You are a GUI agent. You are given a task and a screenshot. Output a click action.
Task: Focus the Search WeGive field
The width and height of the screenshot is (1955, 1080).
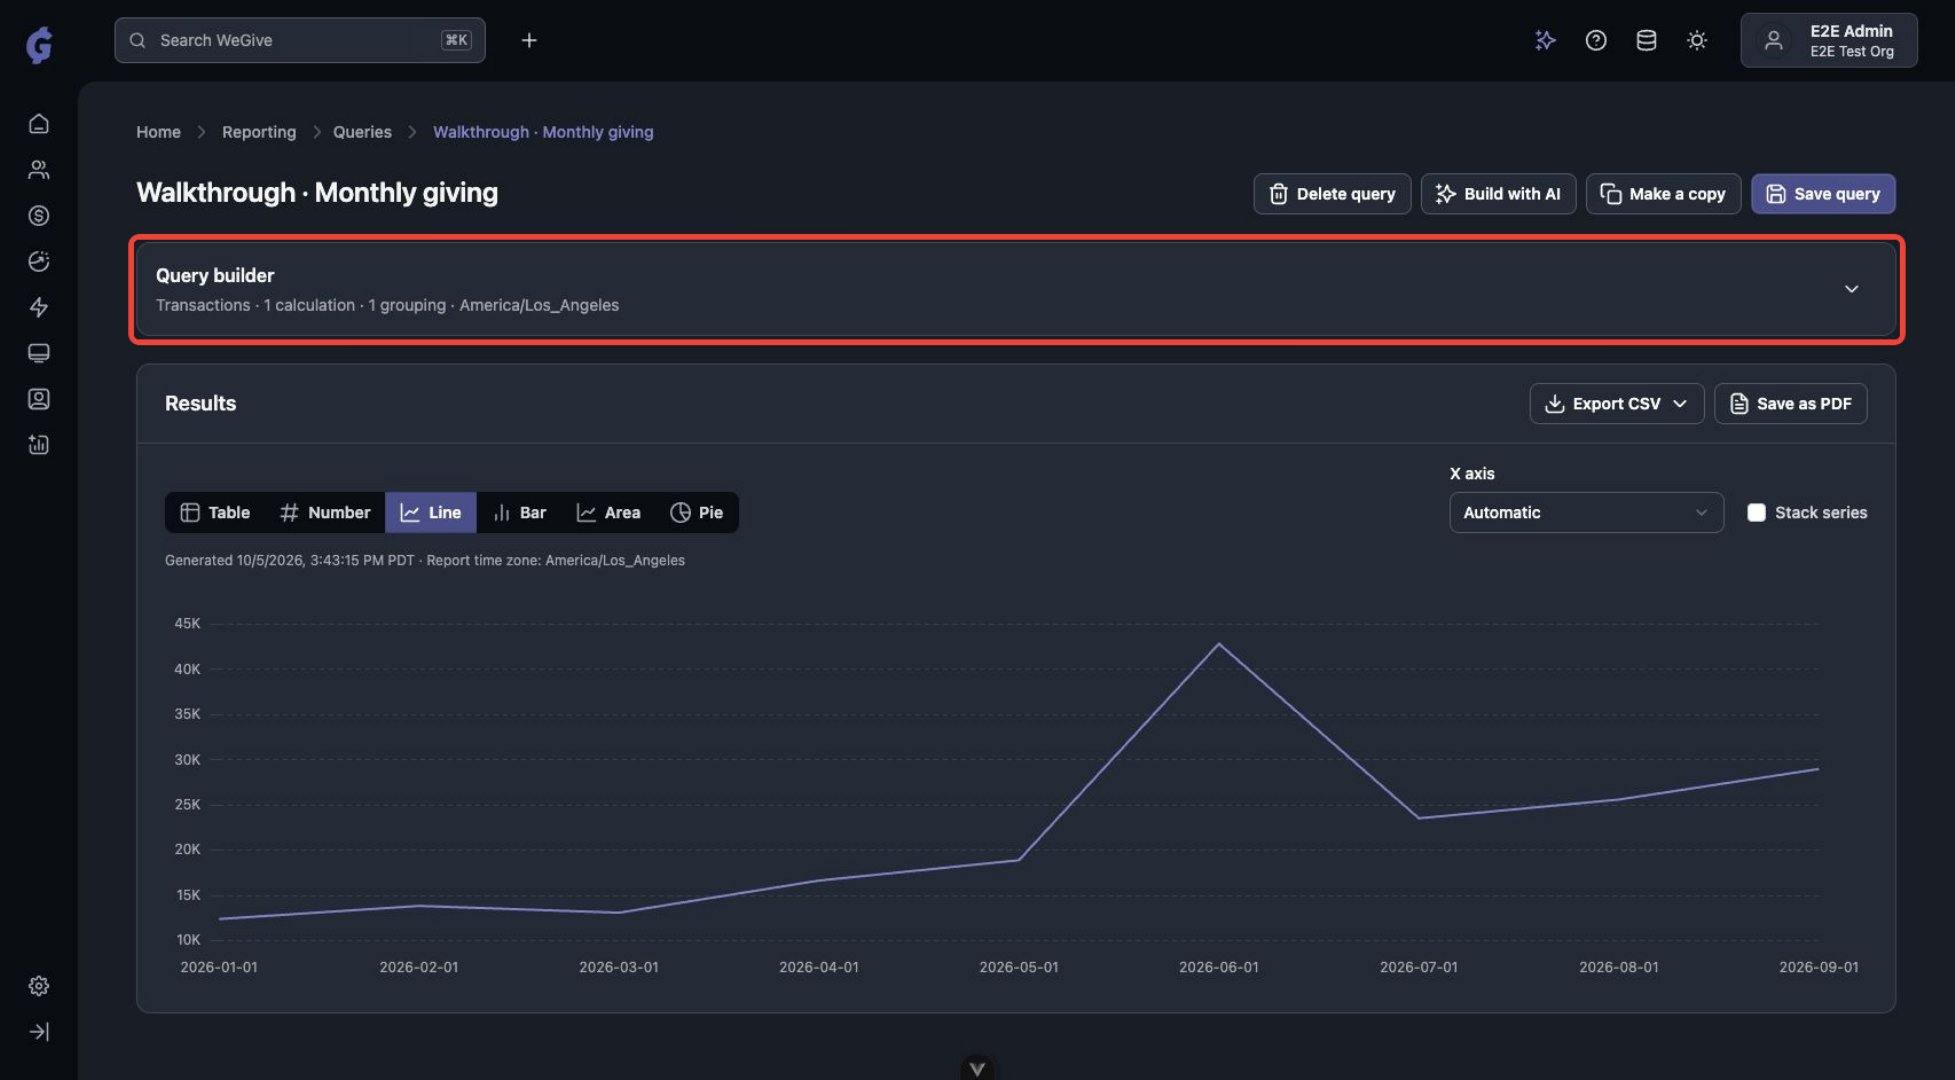(x=300, y=40)
